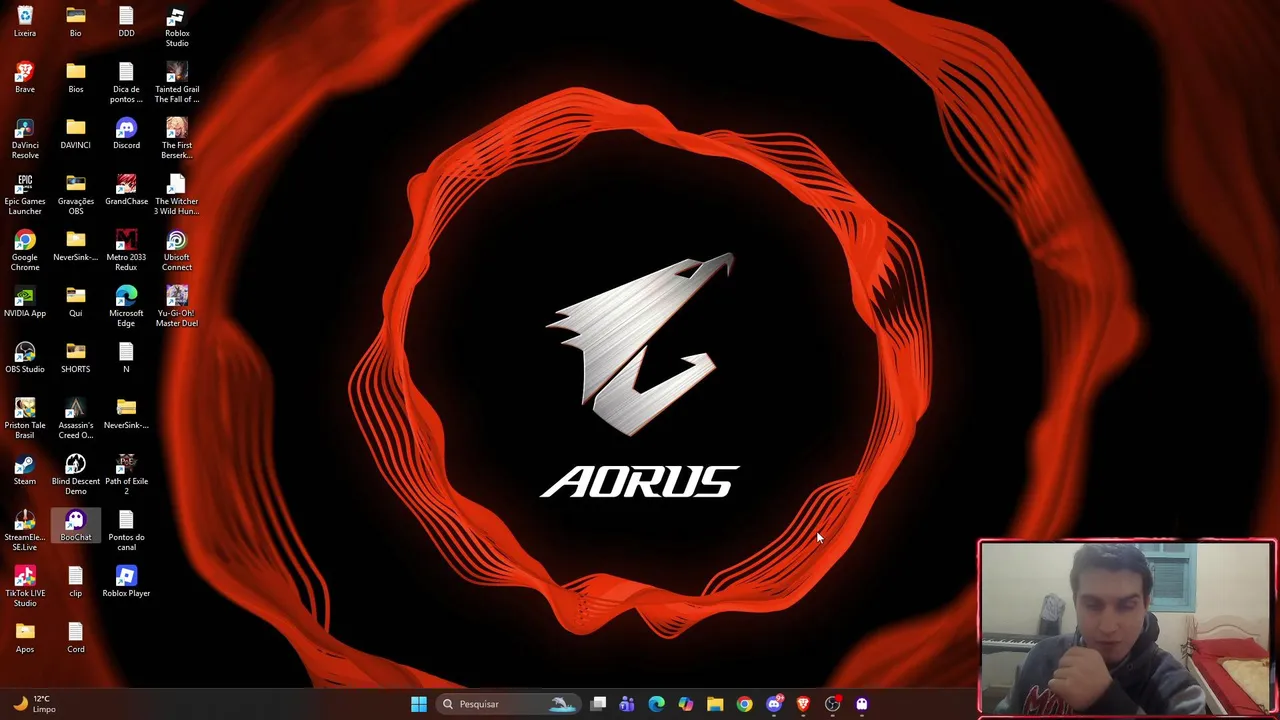Click the webcam overlay thumbnail
The width and height of the screenshot is (1280, 720).
[x=1127, y=628]
